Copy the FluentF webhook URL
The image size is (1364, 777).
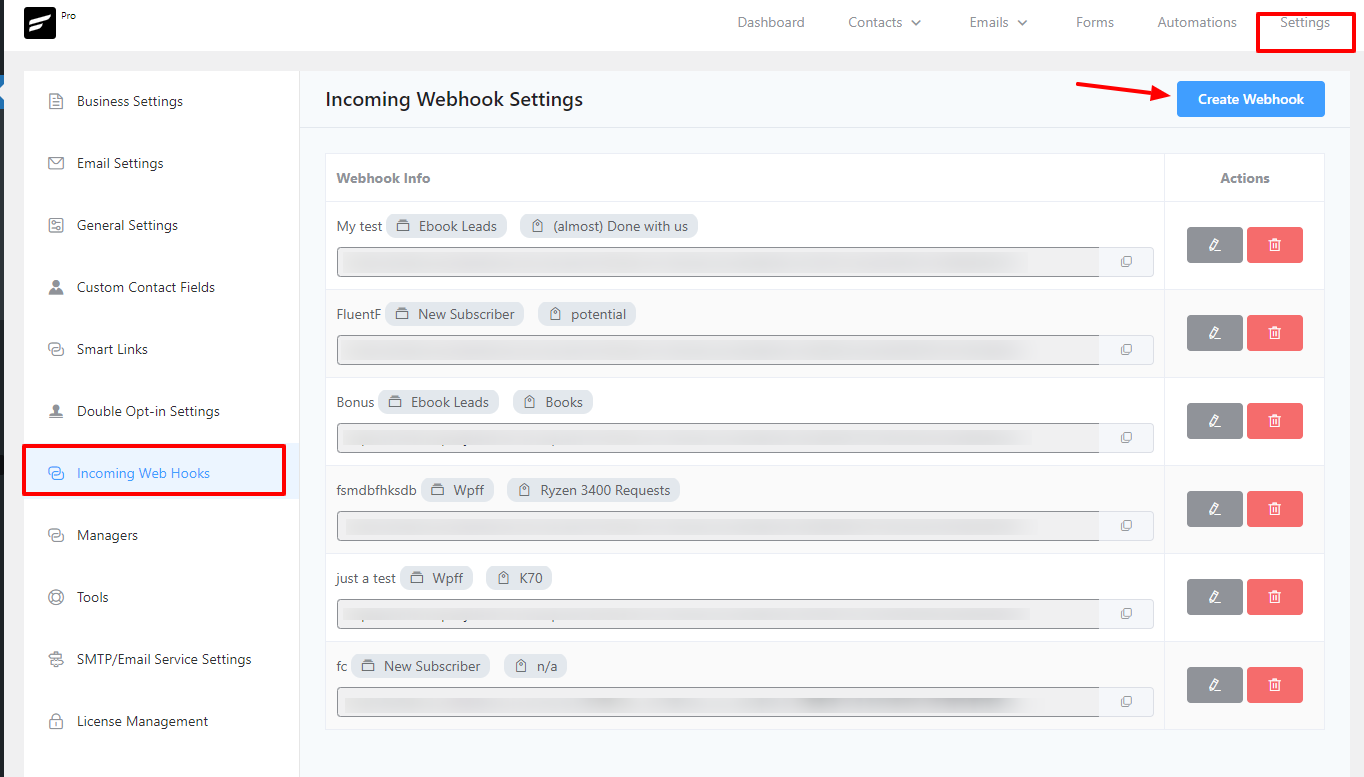tap(1126, 349)
